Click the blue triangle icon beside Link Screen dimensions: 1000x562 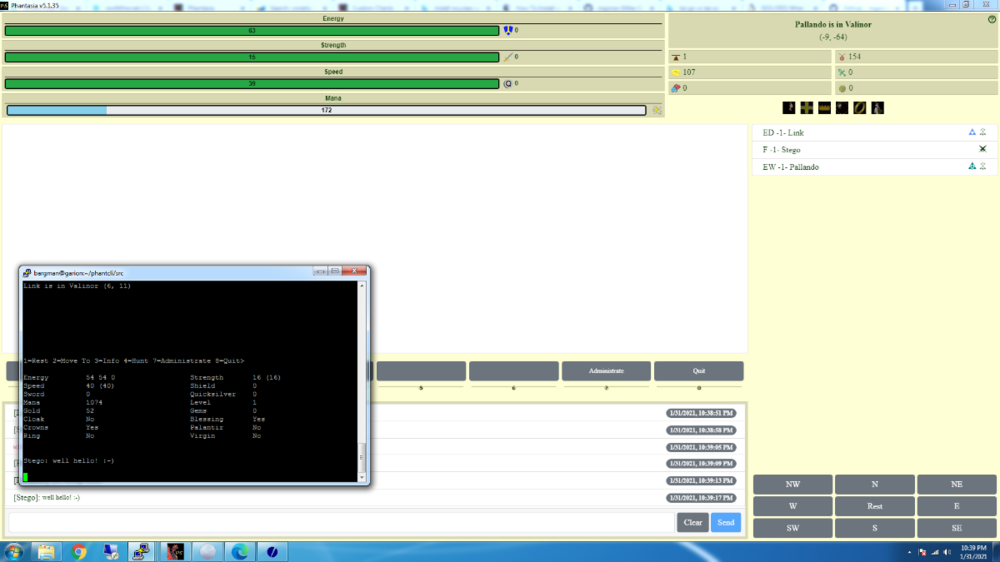[971, 132]
